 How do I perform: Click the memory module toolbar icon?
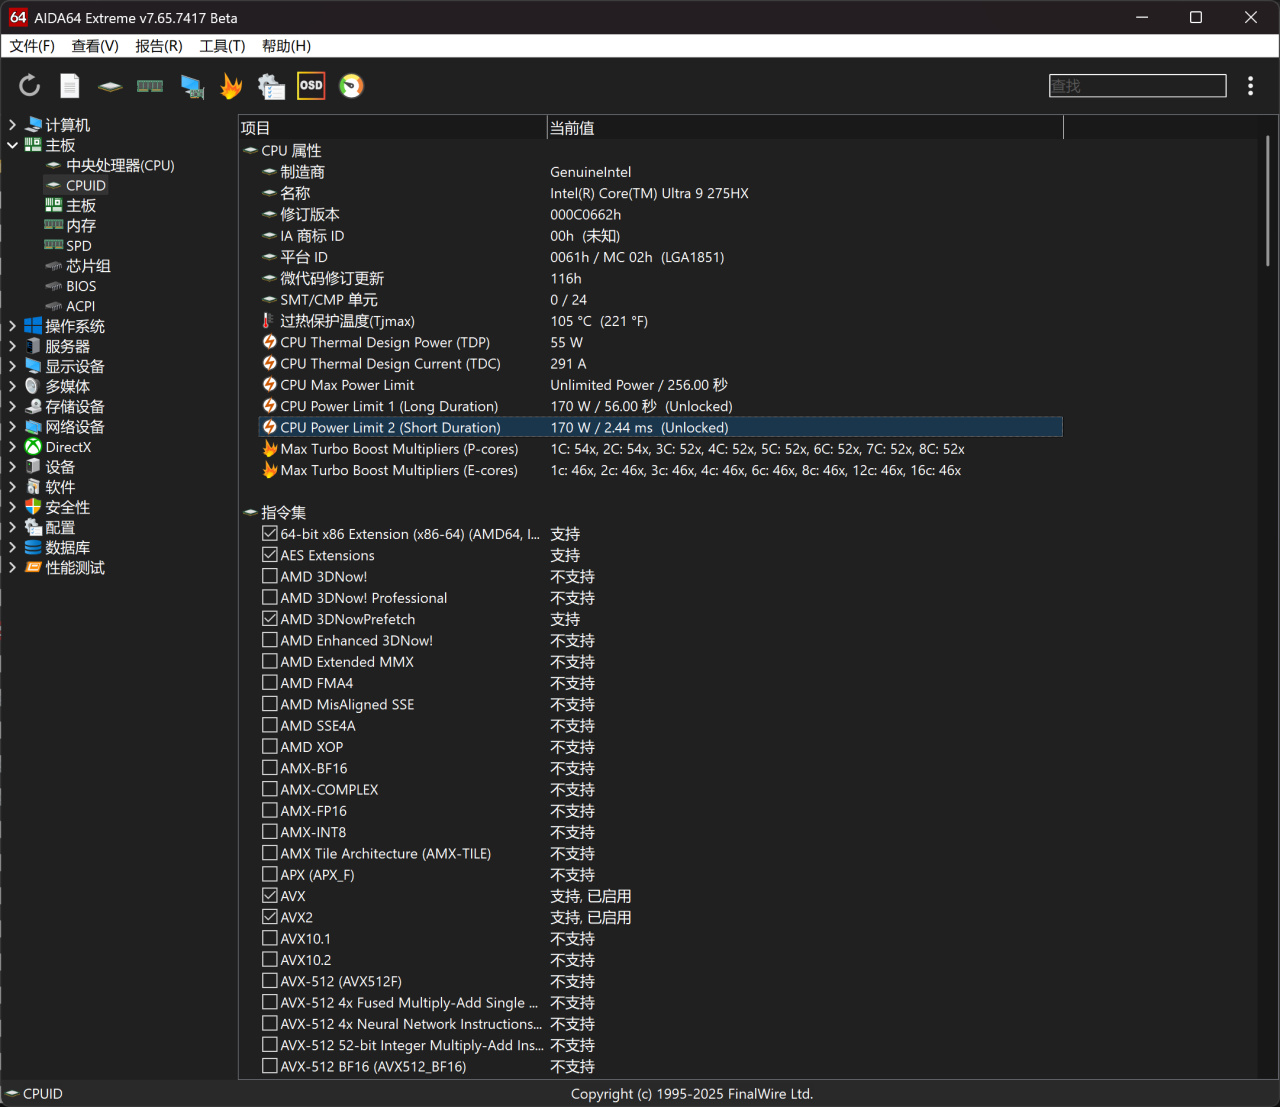(x=150, y=86)
